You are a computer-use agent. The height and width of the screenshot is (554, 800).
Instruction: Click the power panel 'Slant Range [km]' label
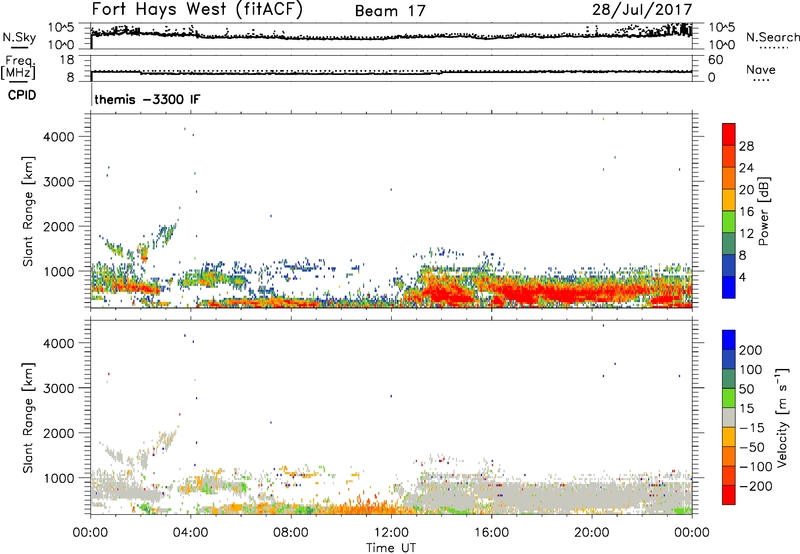point(28,211)
